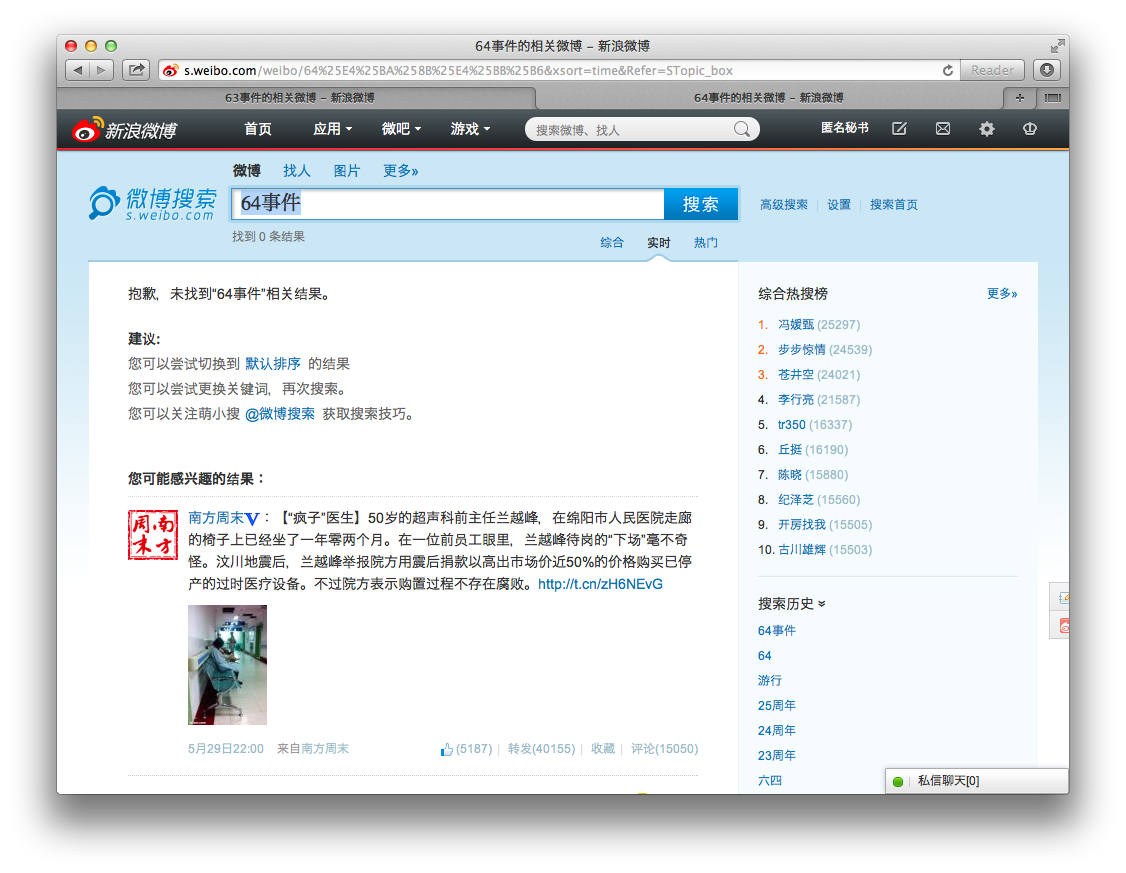Click post source 来自南方周末

click(313, 749)
